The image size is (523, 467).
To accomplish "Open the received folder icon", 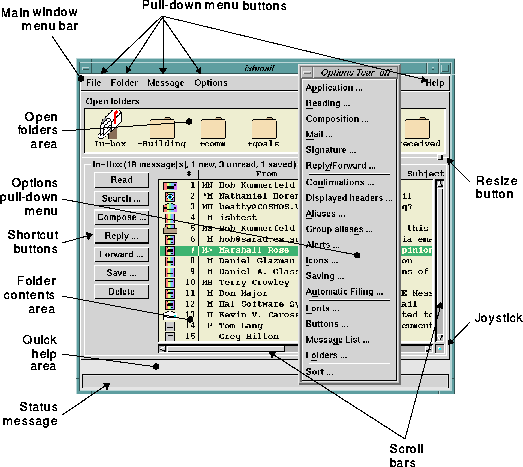I will pyautogui.click(x=417, y=128).
